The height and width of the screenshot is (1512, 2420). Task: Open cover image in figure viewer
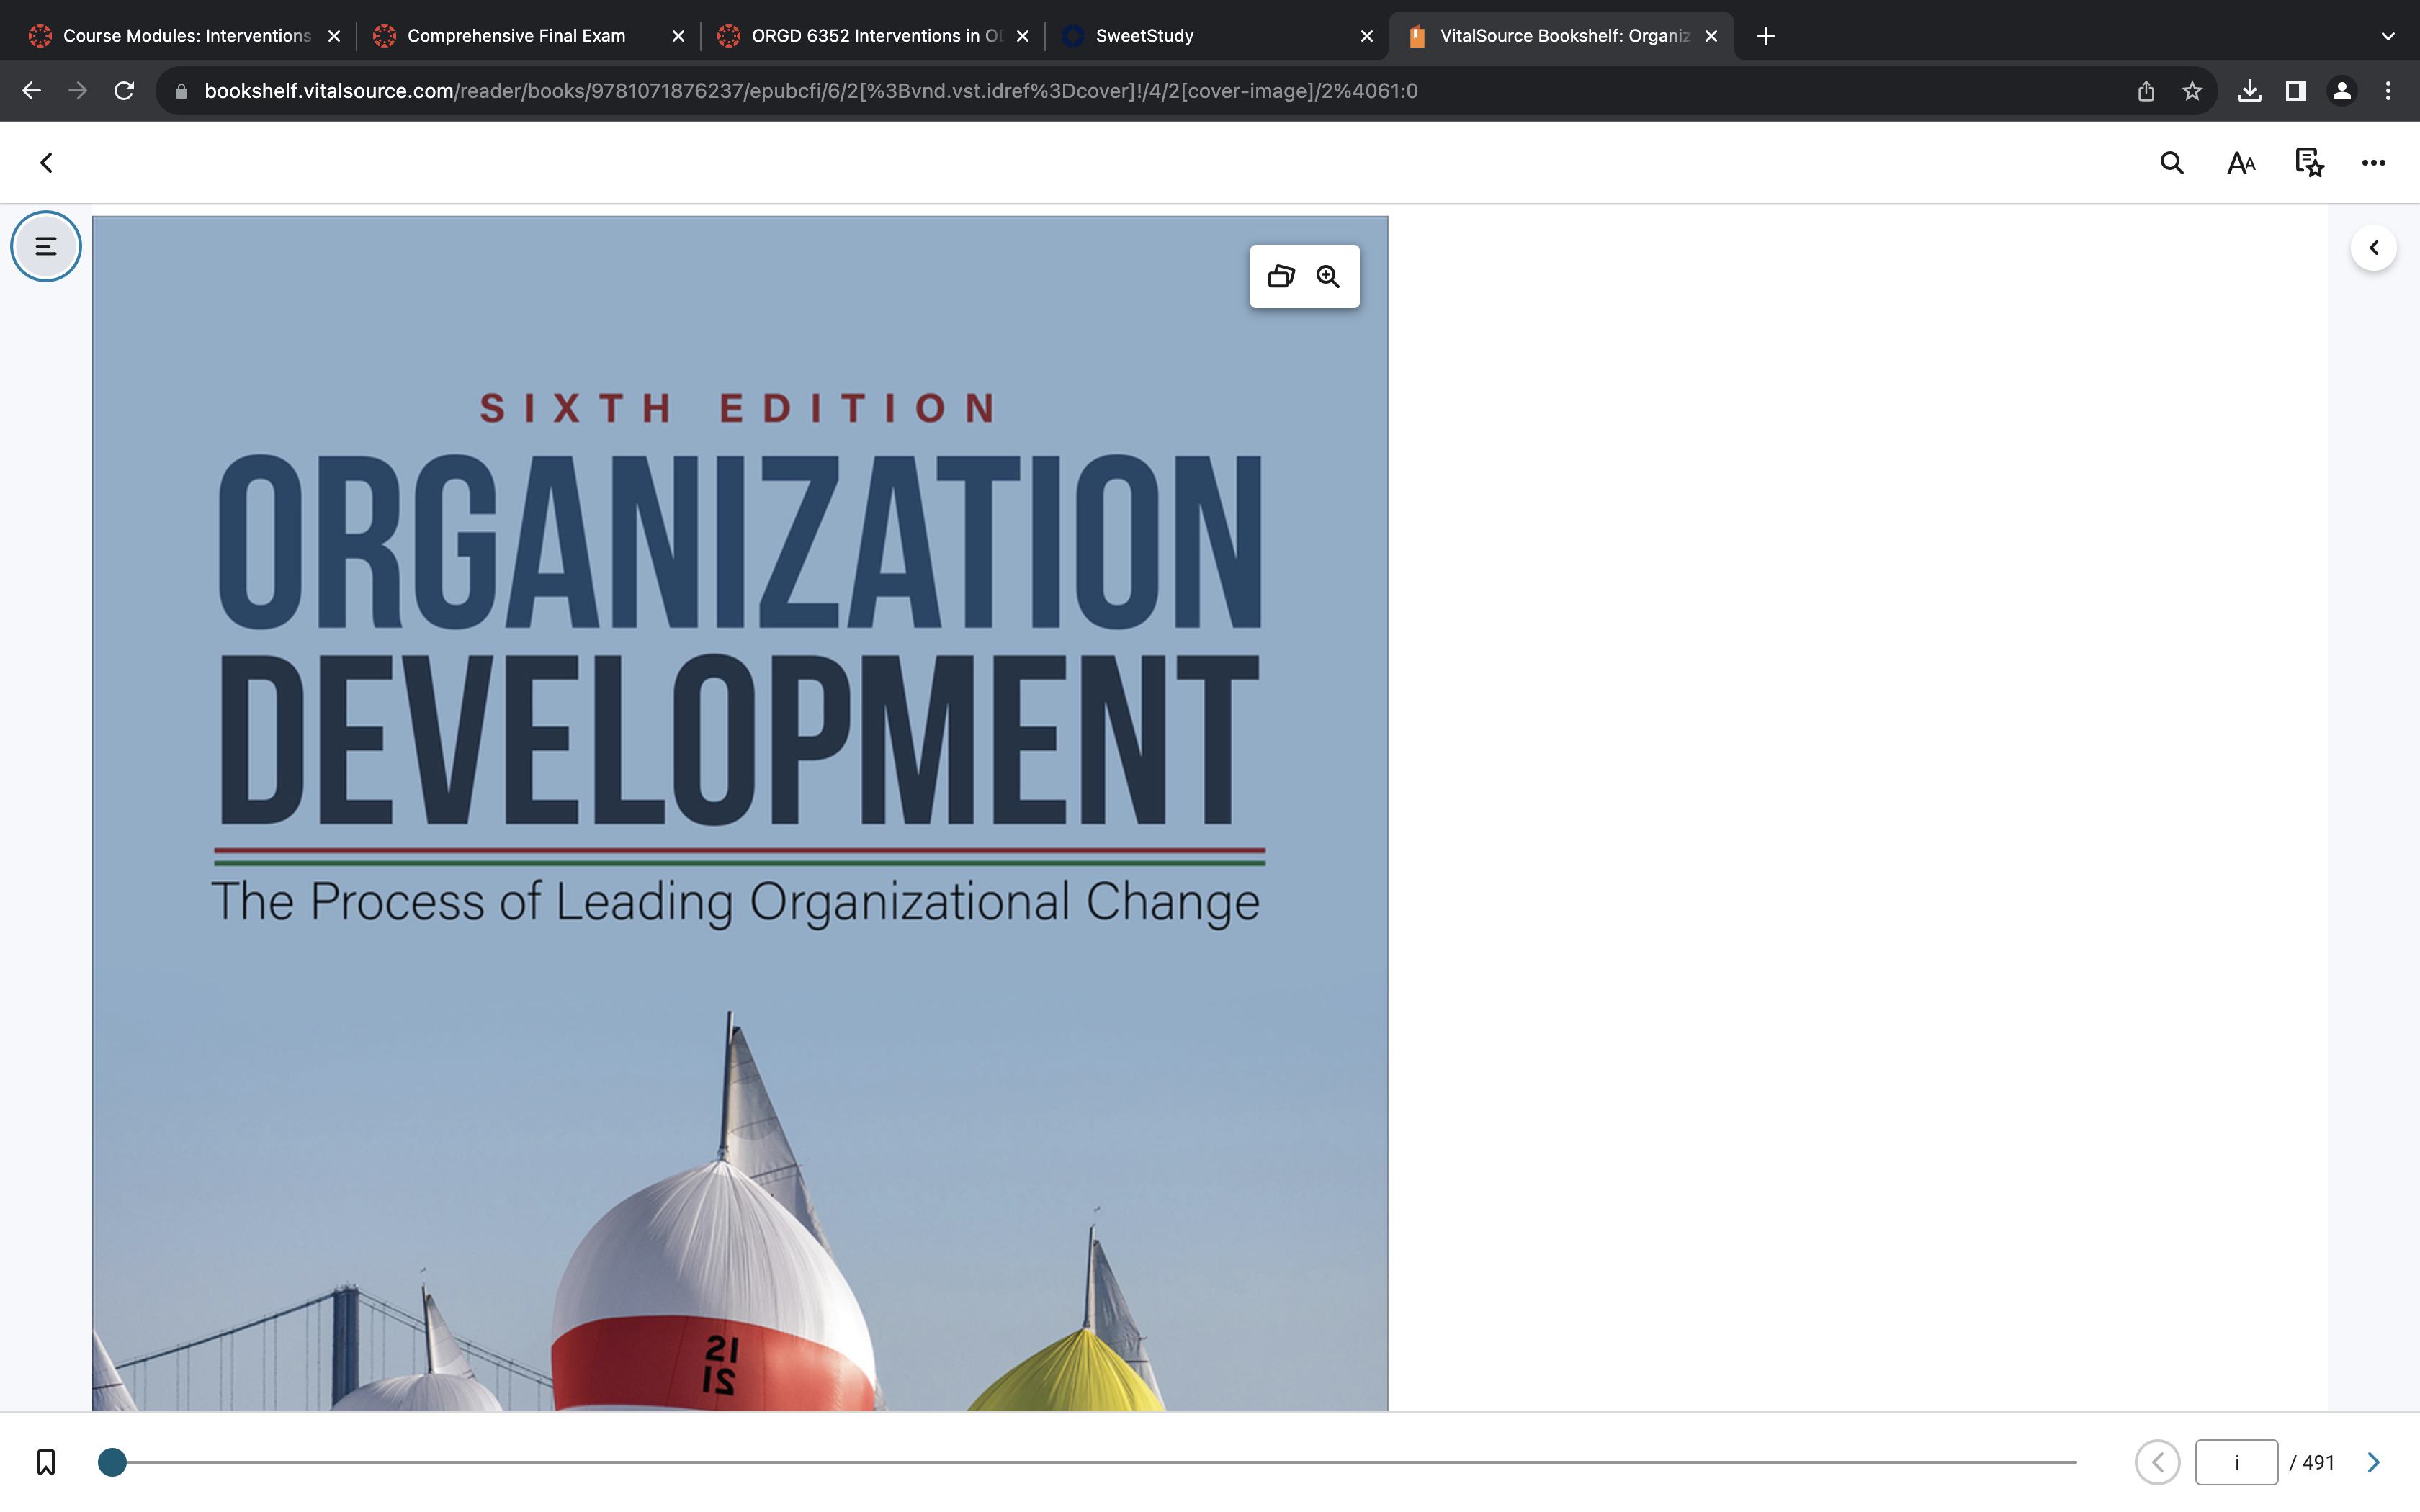(1281, 277)
